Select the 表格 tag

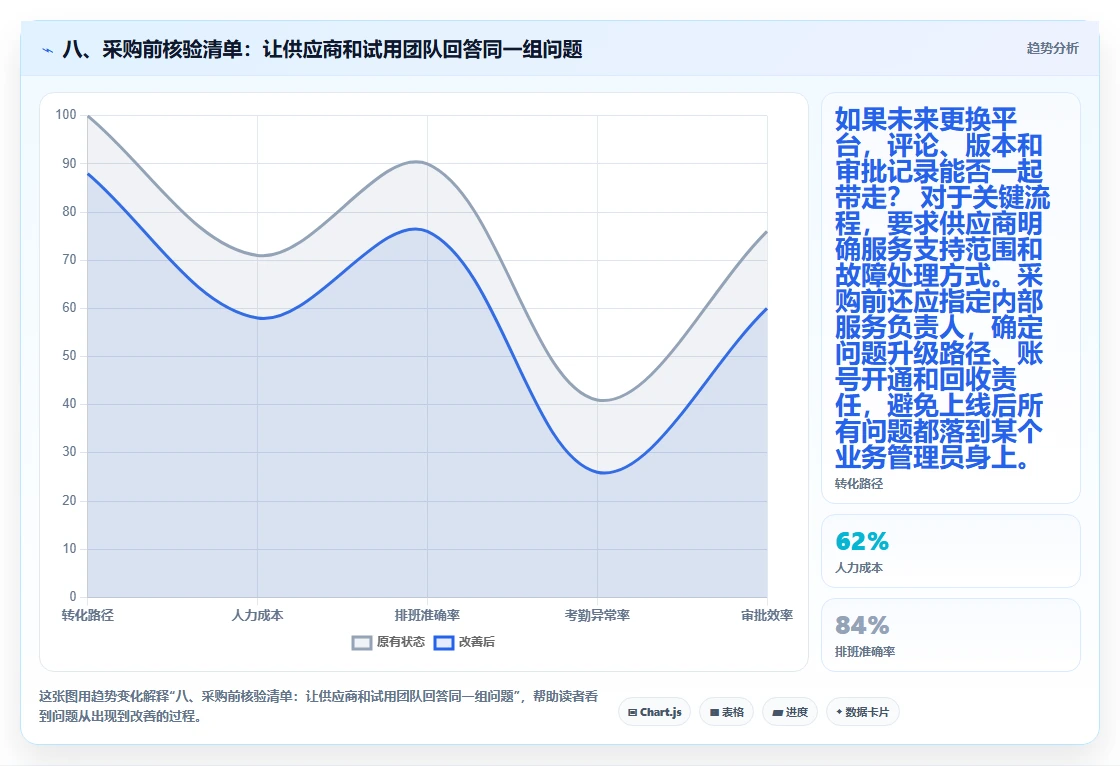pyautogui.click(x=726, y=712)
